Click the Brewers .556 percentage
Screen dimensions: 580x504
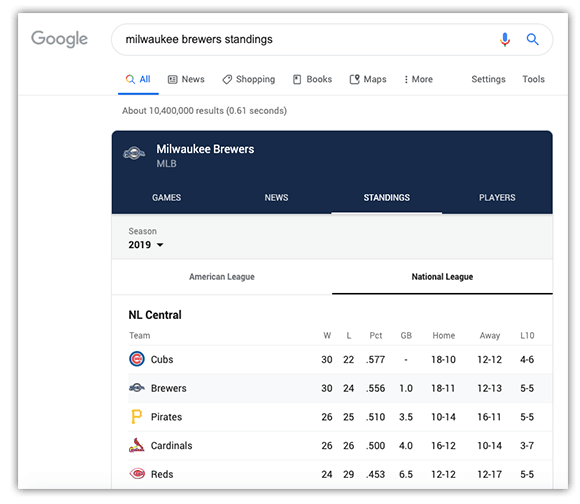tap(375, 388)
